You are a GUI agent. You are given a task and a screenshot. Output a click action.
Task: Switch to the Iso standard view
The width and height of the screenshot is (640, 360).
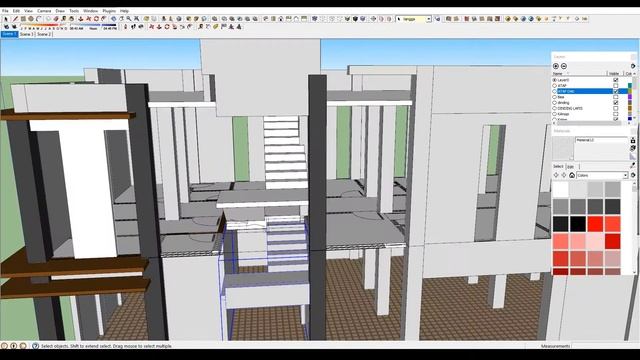265,19
